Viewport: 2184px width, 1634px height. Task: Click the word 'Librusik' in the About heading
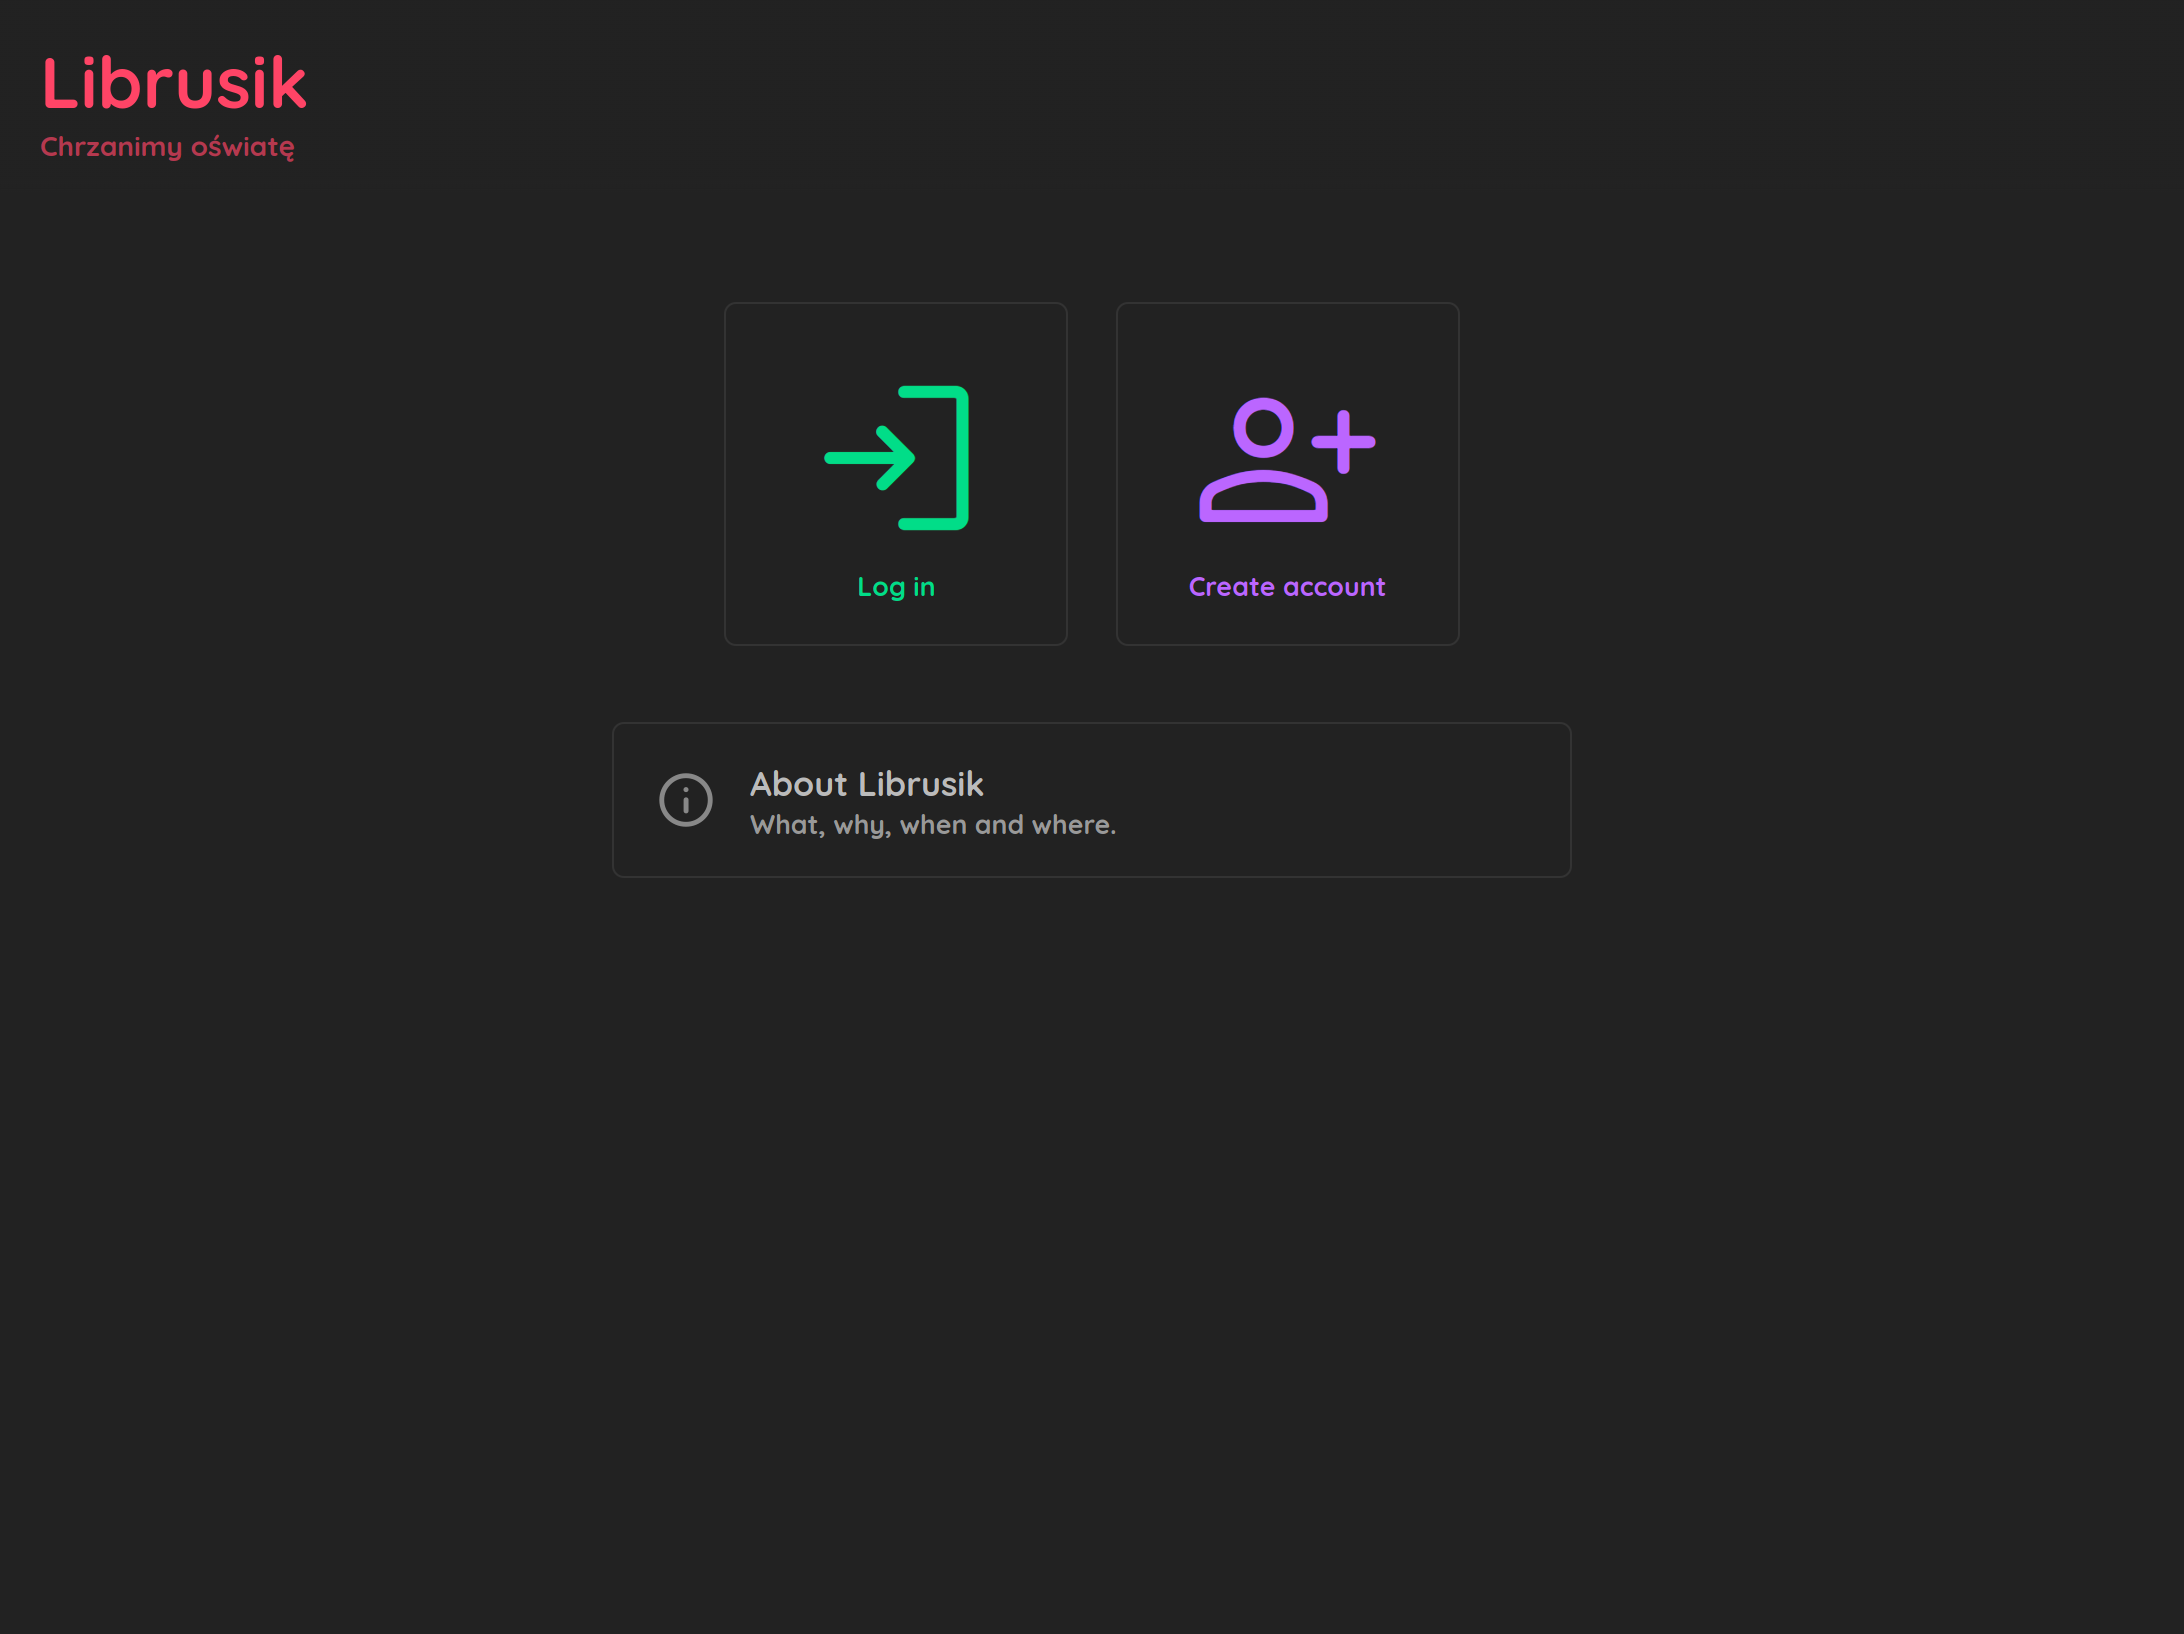(920, 784)
